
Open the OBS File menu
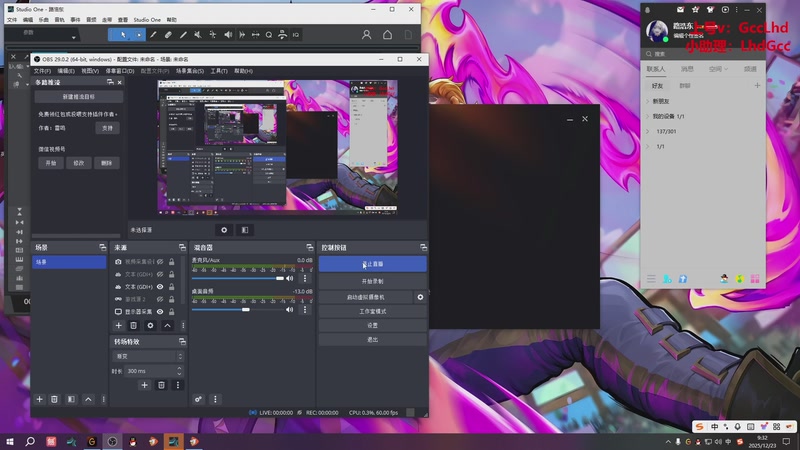(42, 71)
